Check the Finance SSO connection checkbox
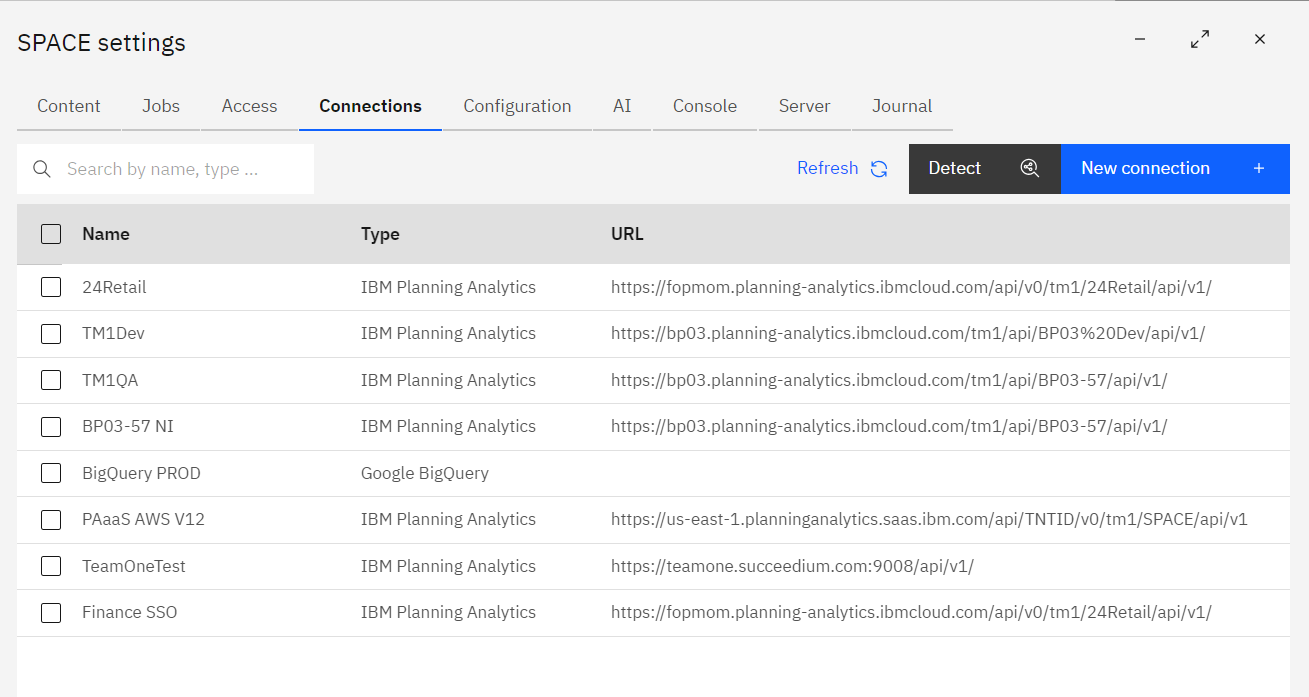 coord(51,613)
